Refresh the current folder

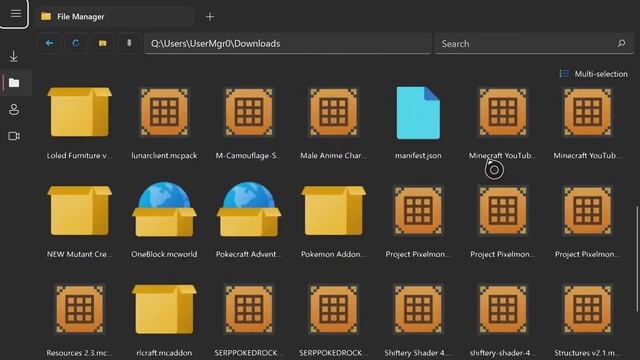[76, 43]
